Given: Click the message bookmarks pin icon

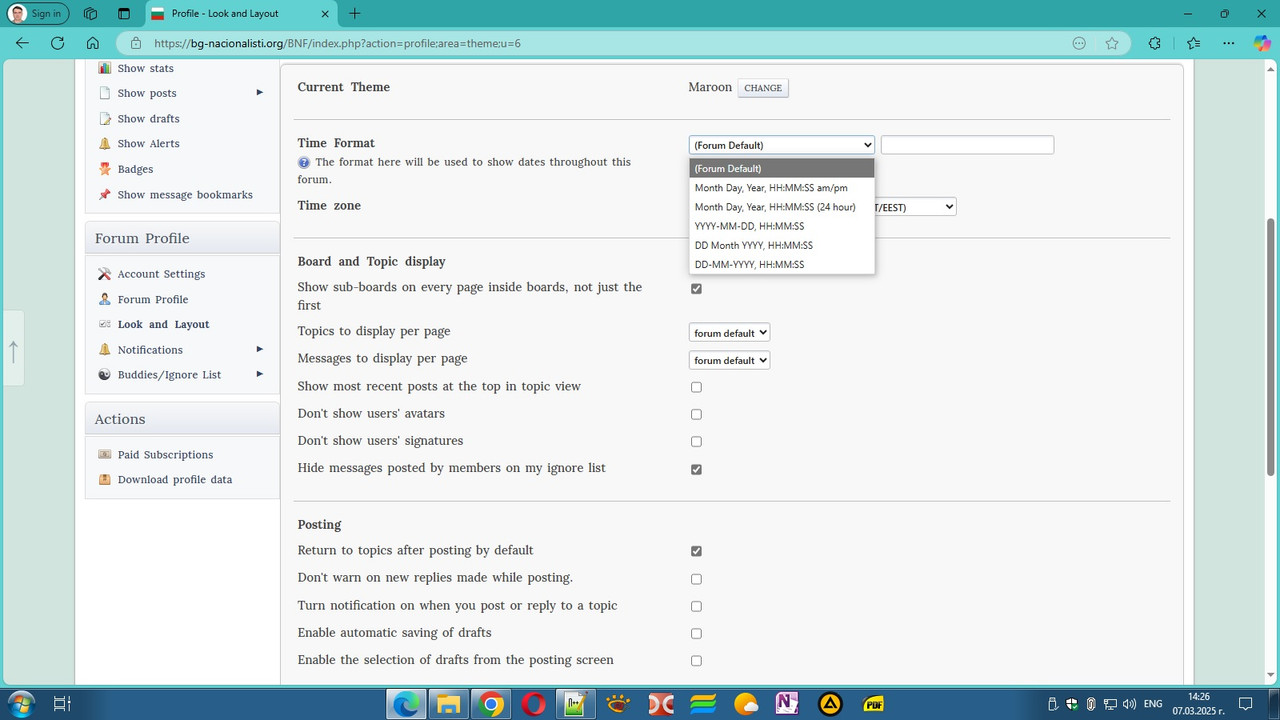Looking at the screenshot, I should 105,194.
